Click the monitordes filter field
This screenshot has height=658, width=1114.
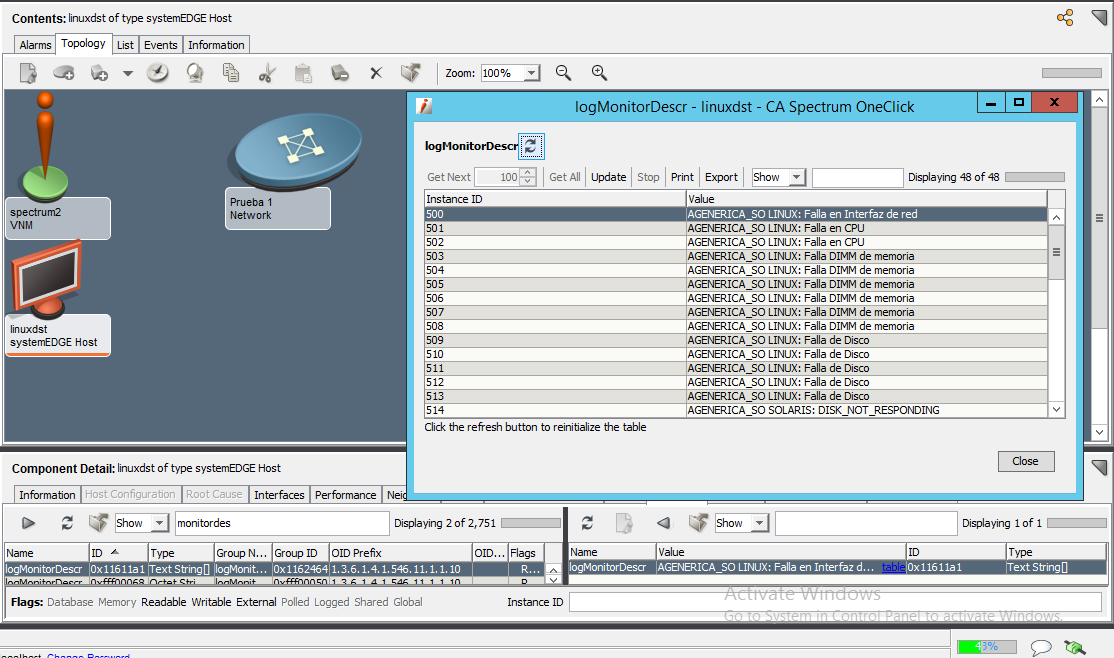tap(281, 523)
